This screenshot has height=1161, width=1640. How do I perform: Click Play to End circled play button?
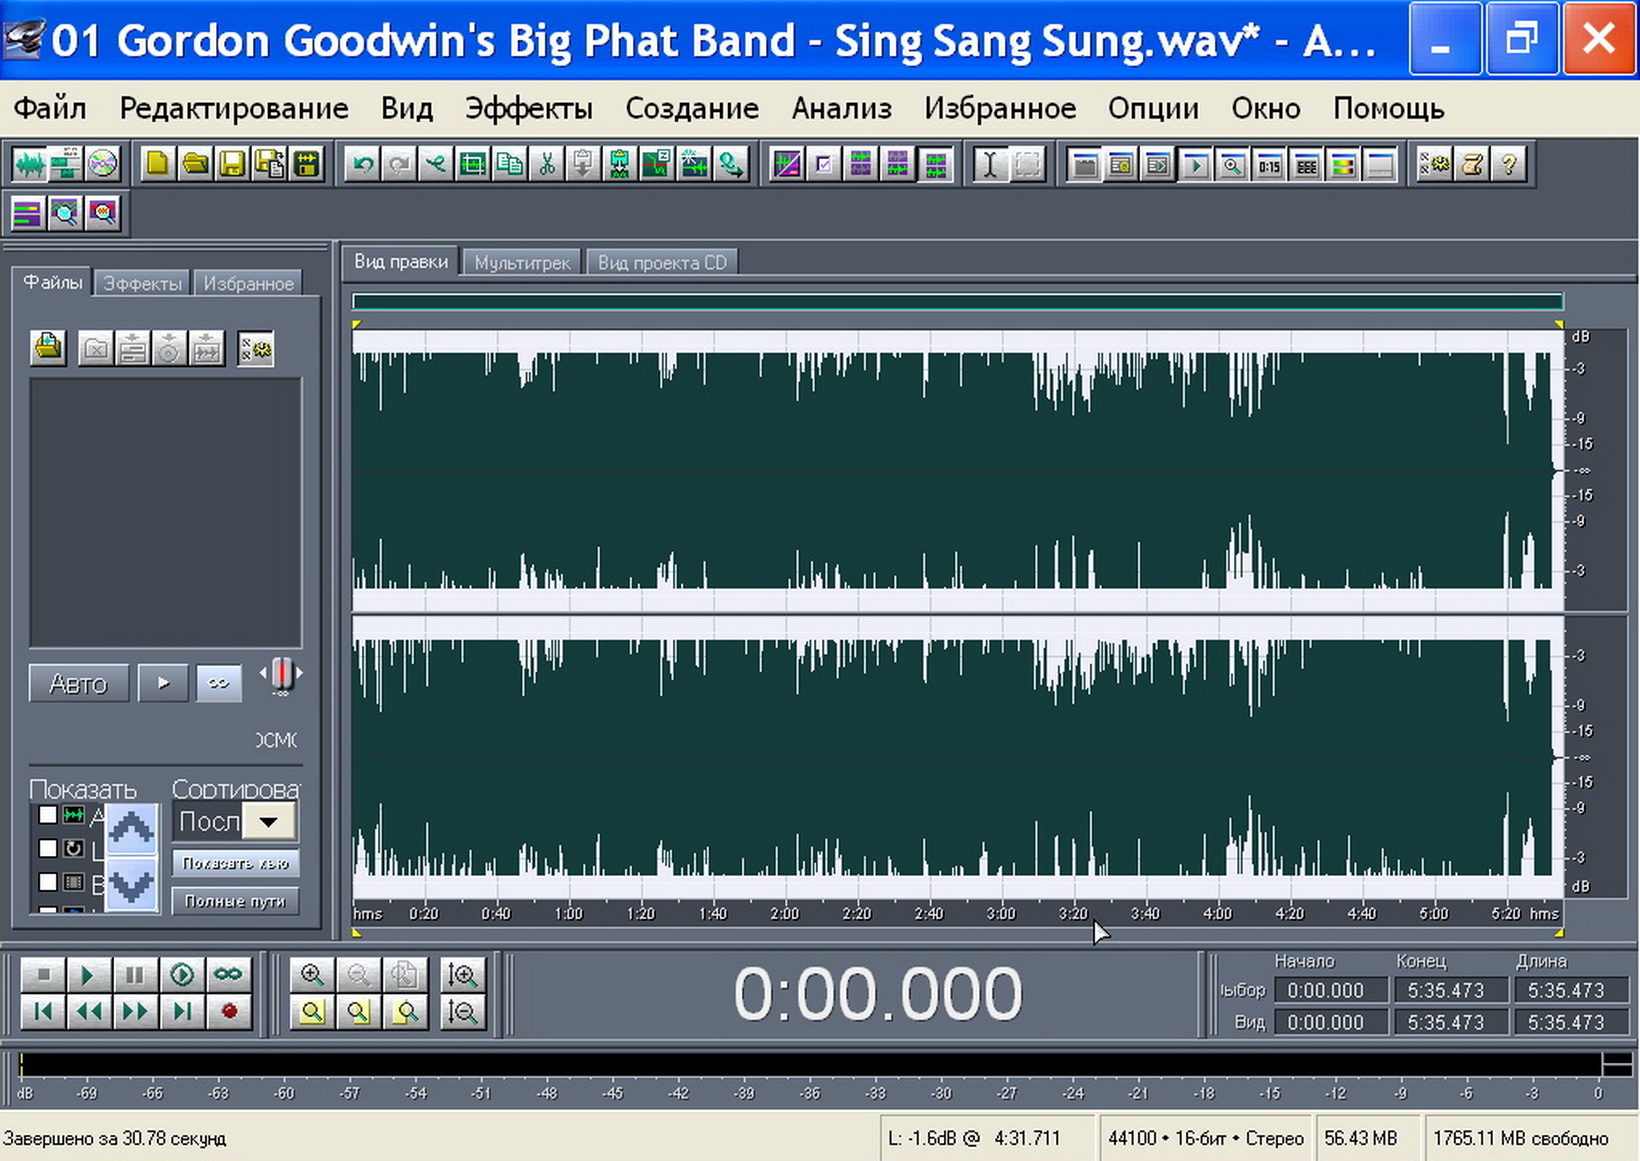[182, 974]
